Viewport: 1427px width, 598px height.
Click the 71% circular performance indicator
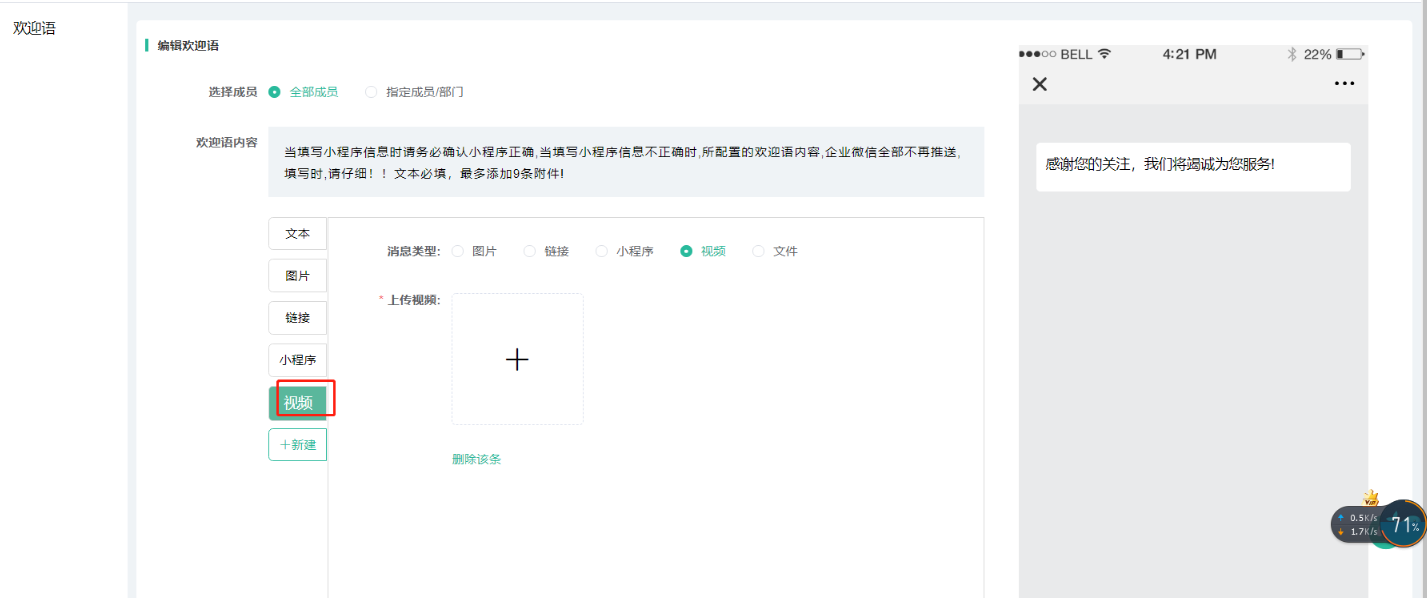(x=1404, y=525)
